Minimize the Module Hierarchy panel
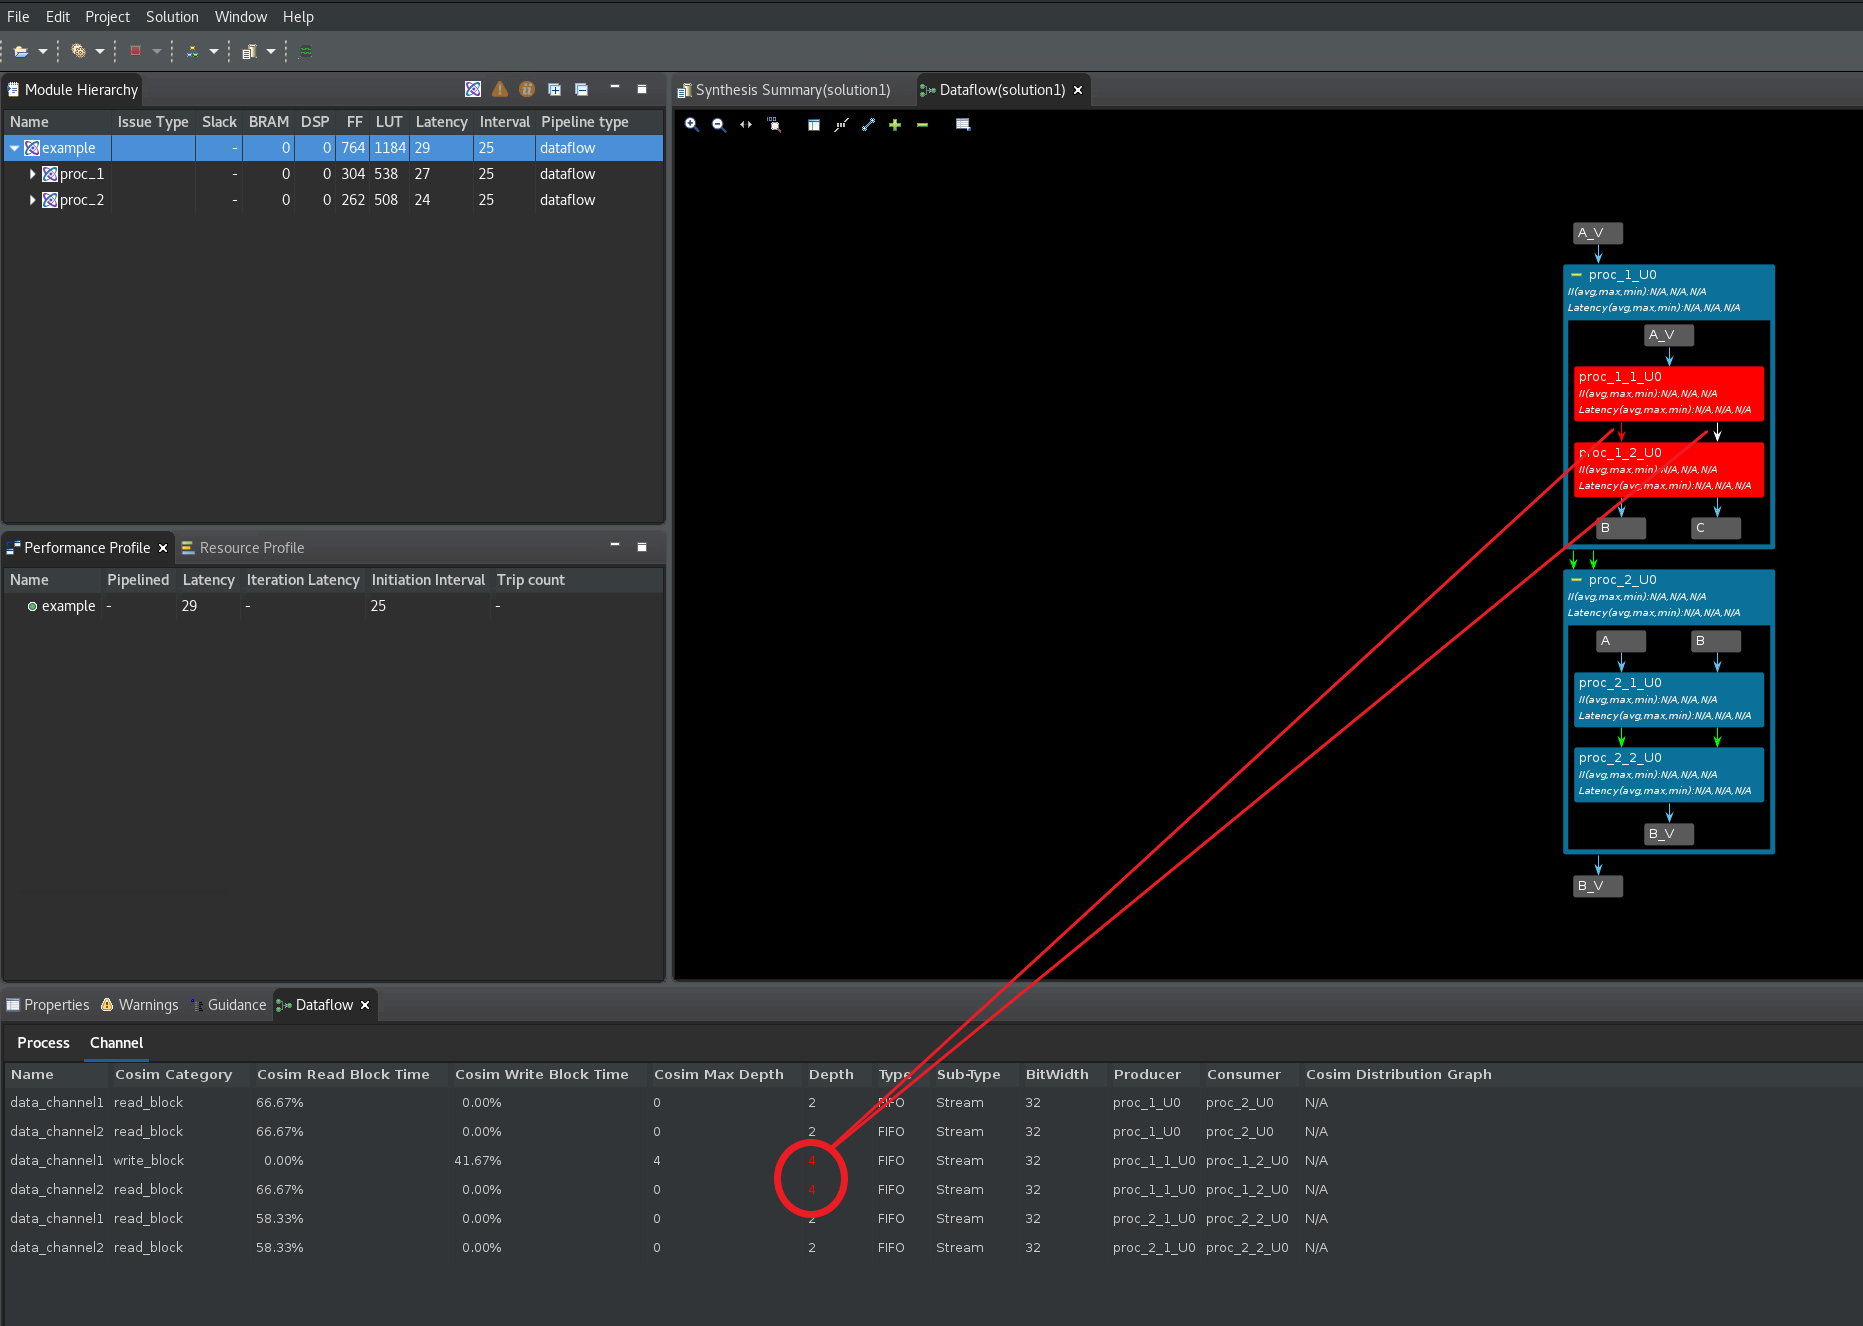Viewport: 1863px width, 1326px height. pyautogui.click(x=615, y=88)
